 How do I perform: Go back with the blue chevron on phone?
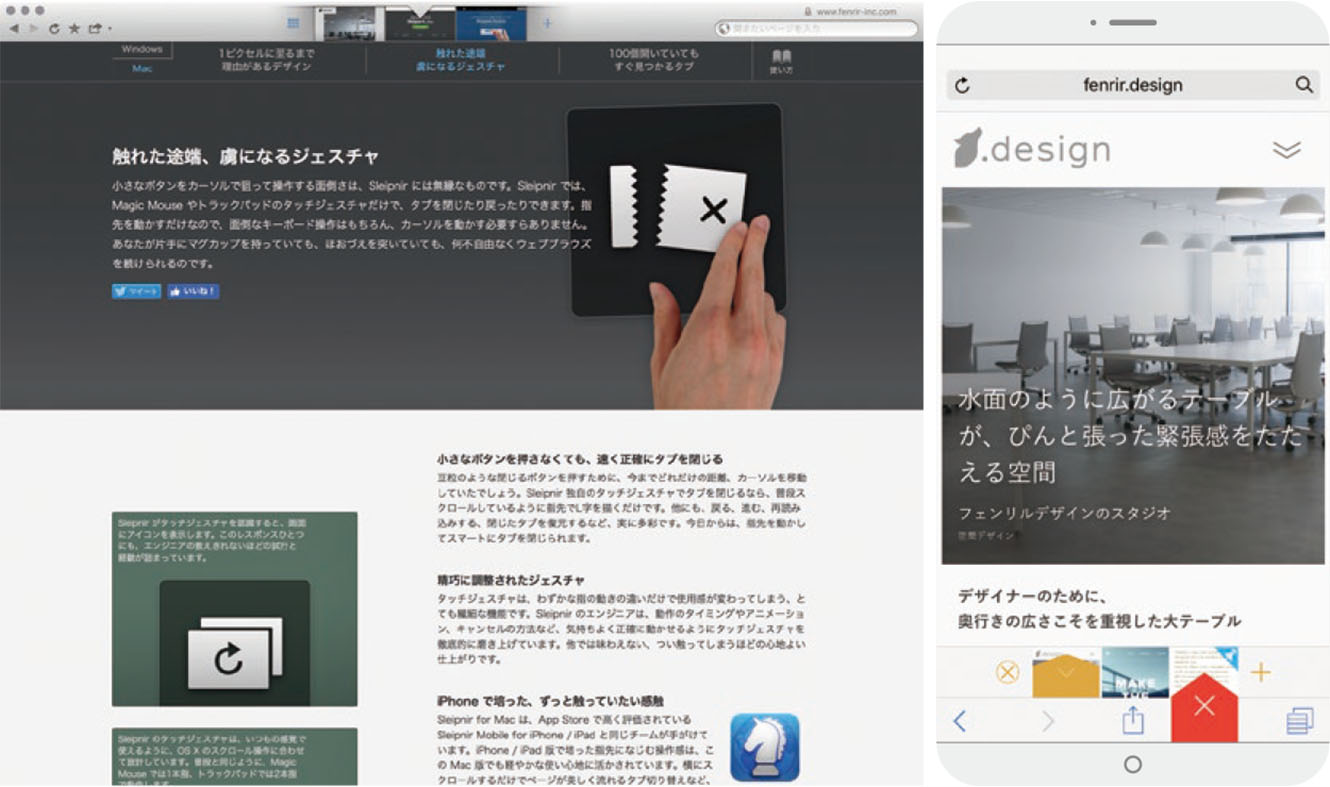[960, 720]
